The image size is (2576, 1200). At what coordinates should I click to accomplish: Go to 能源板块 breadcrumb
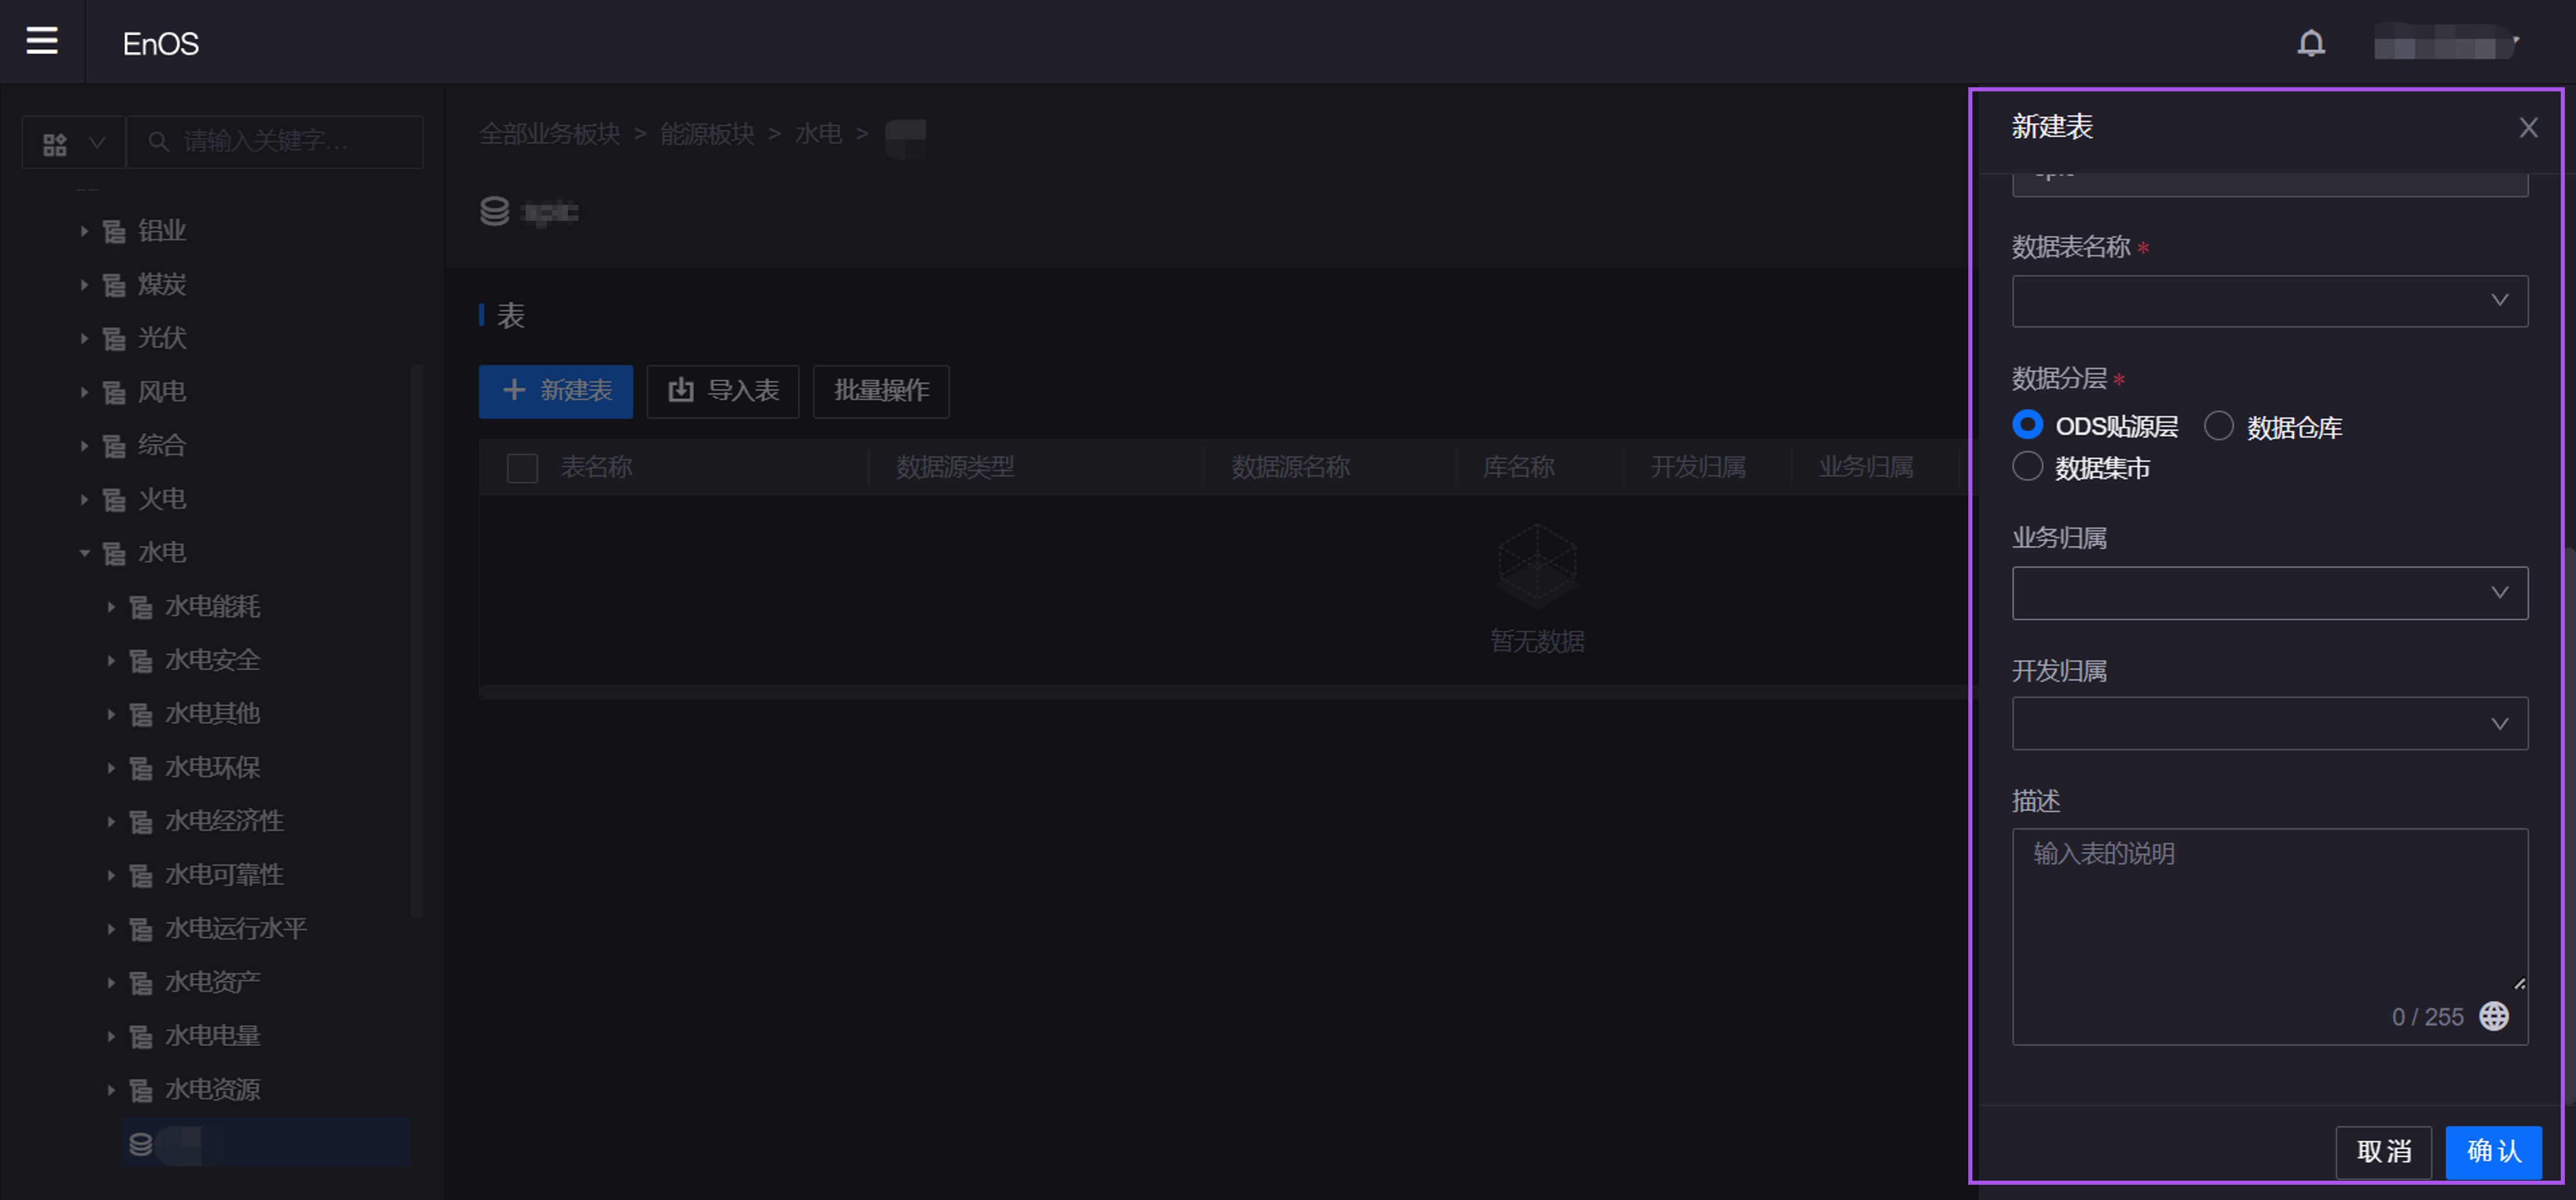707,134
